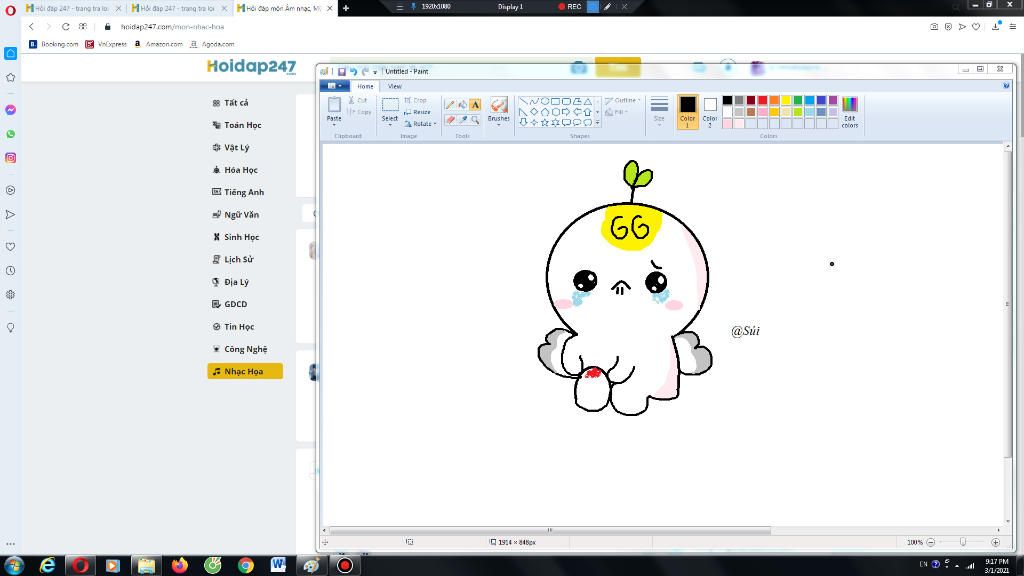Open the VnExpress bookmark
1024x576 pixels.
tap(106, 44)
